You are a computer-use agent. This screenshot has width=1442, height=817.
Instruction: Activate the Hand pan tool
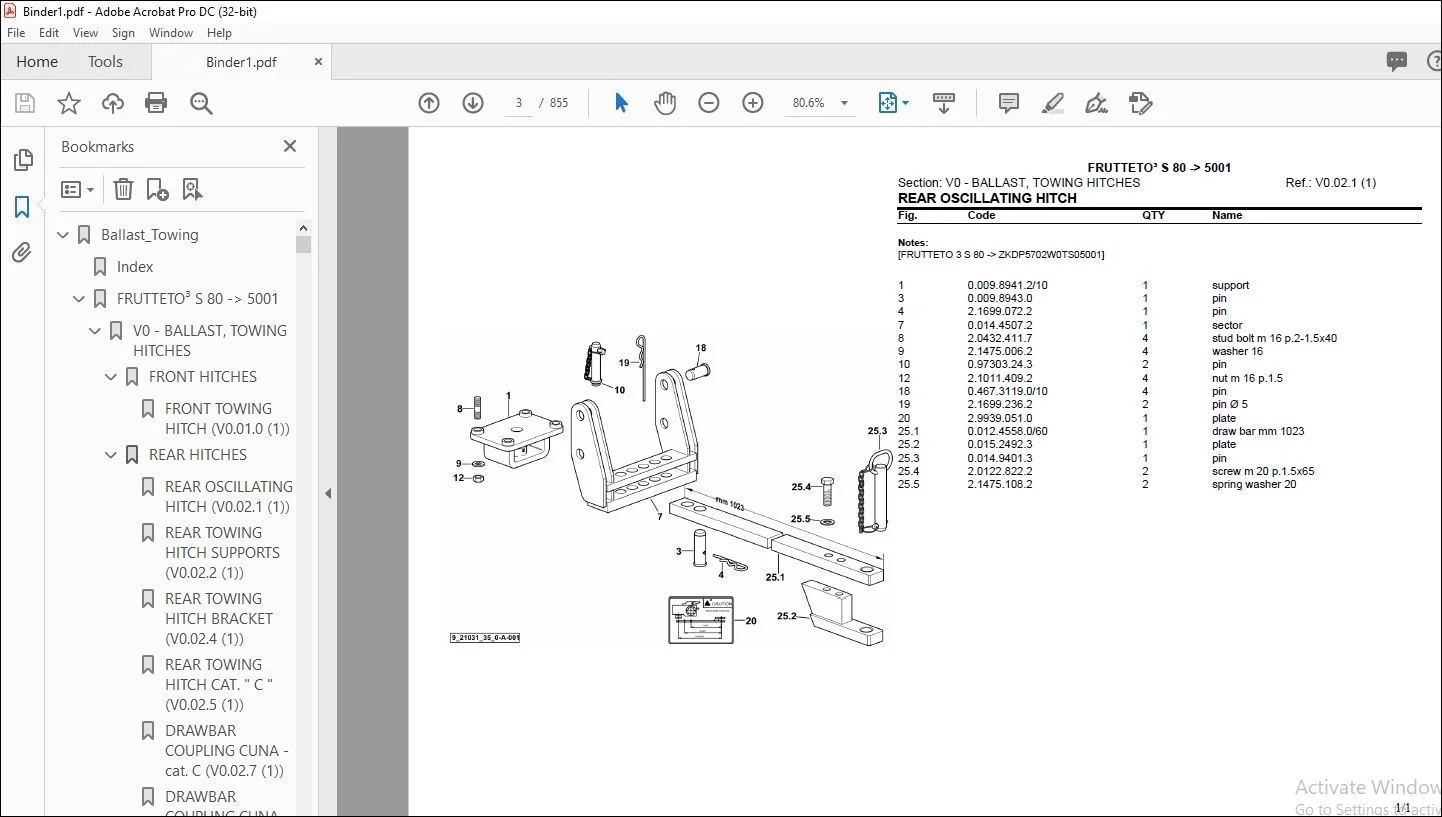click(665, 103)
